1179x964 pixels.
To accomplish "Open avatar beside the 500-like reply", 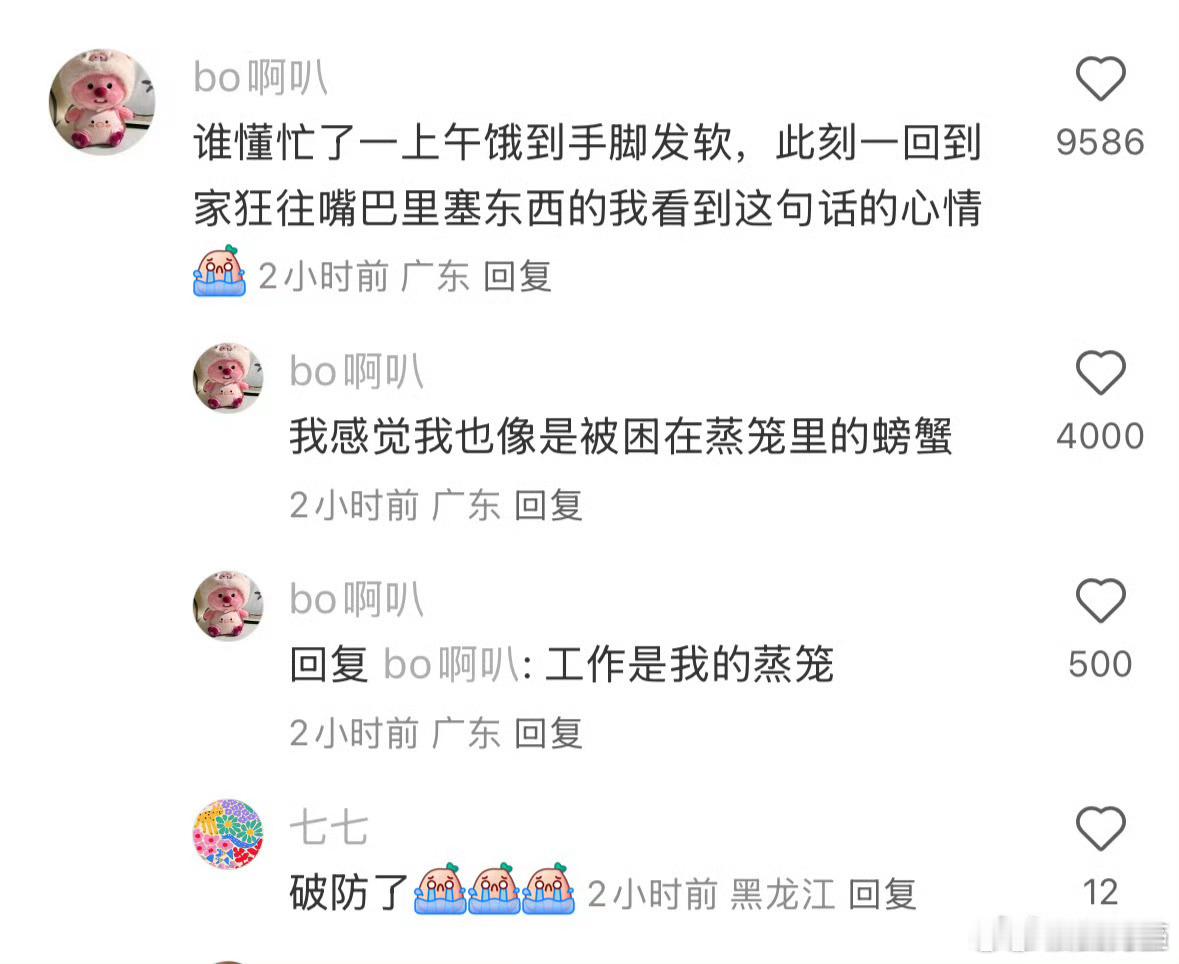I will point(229,605).
